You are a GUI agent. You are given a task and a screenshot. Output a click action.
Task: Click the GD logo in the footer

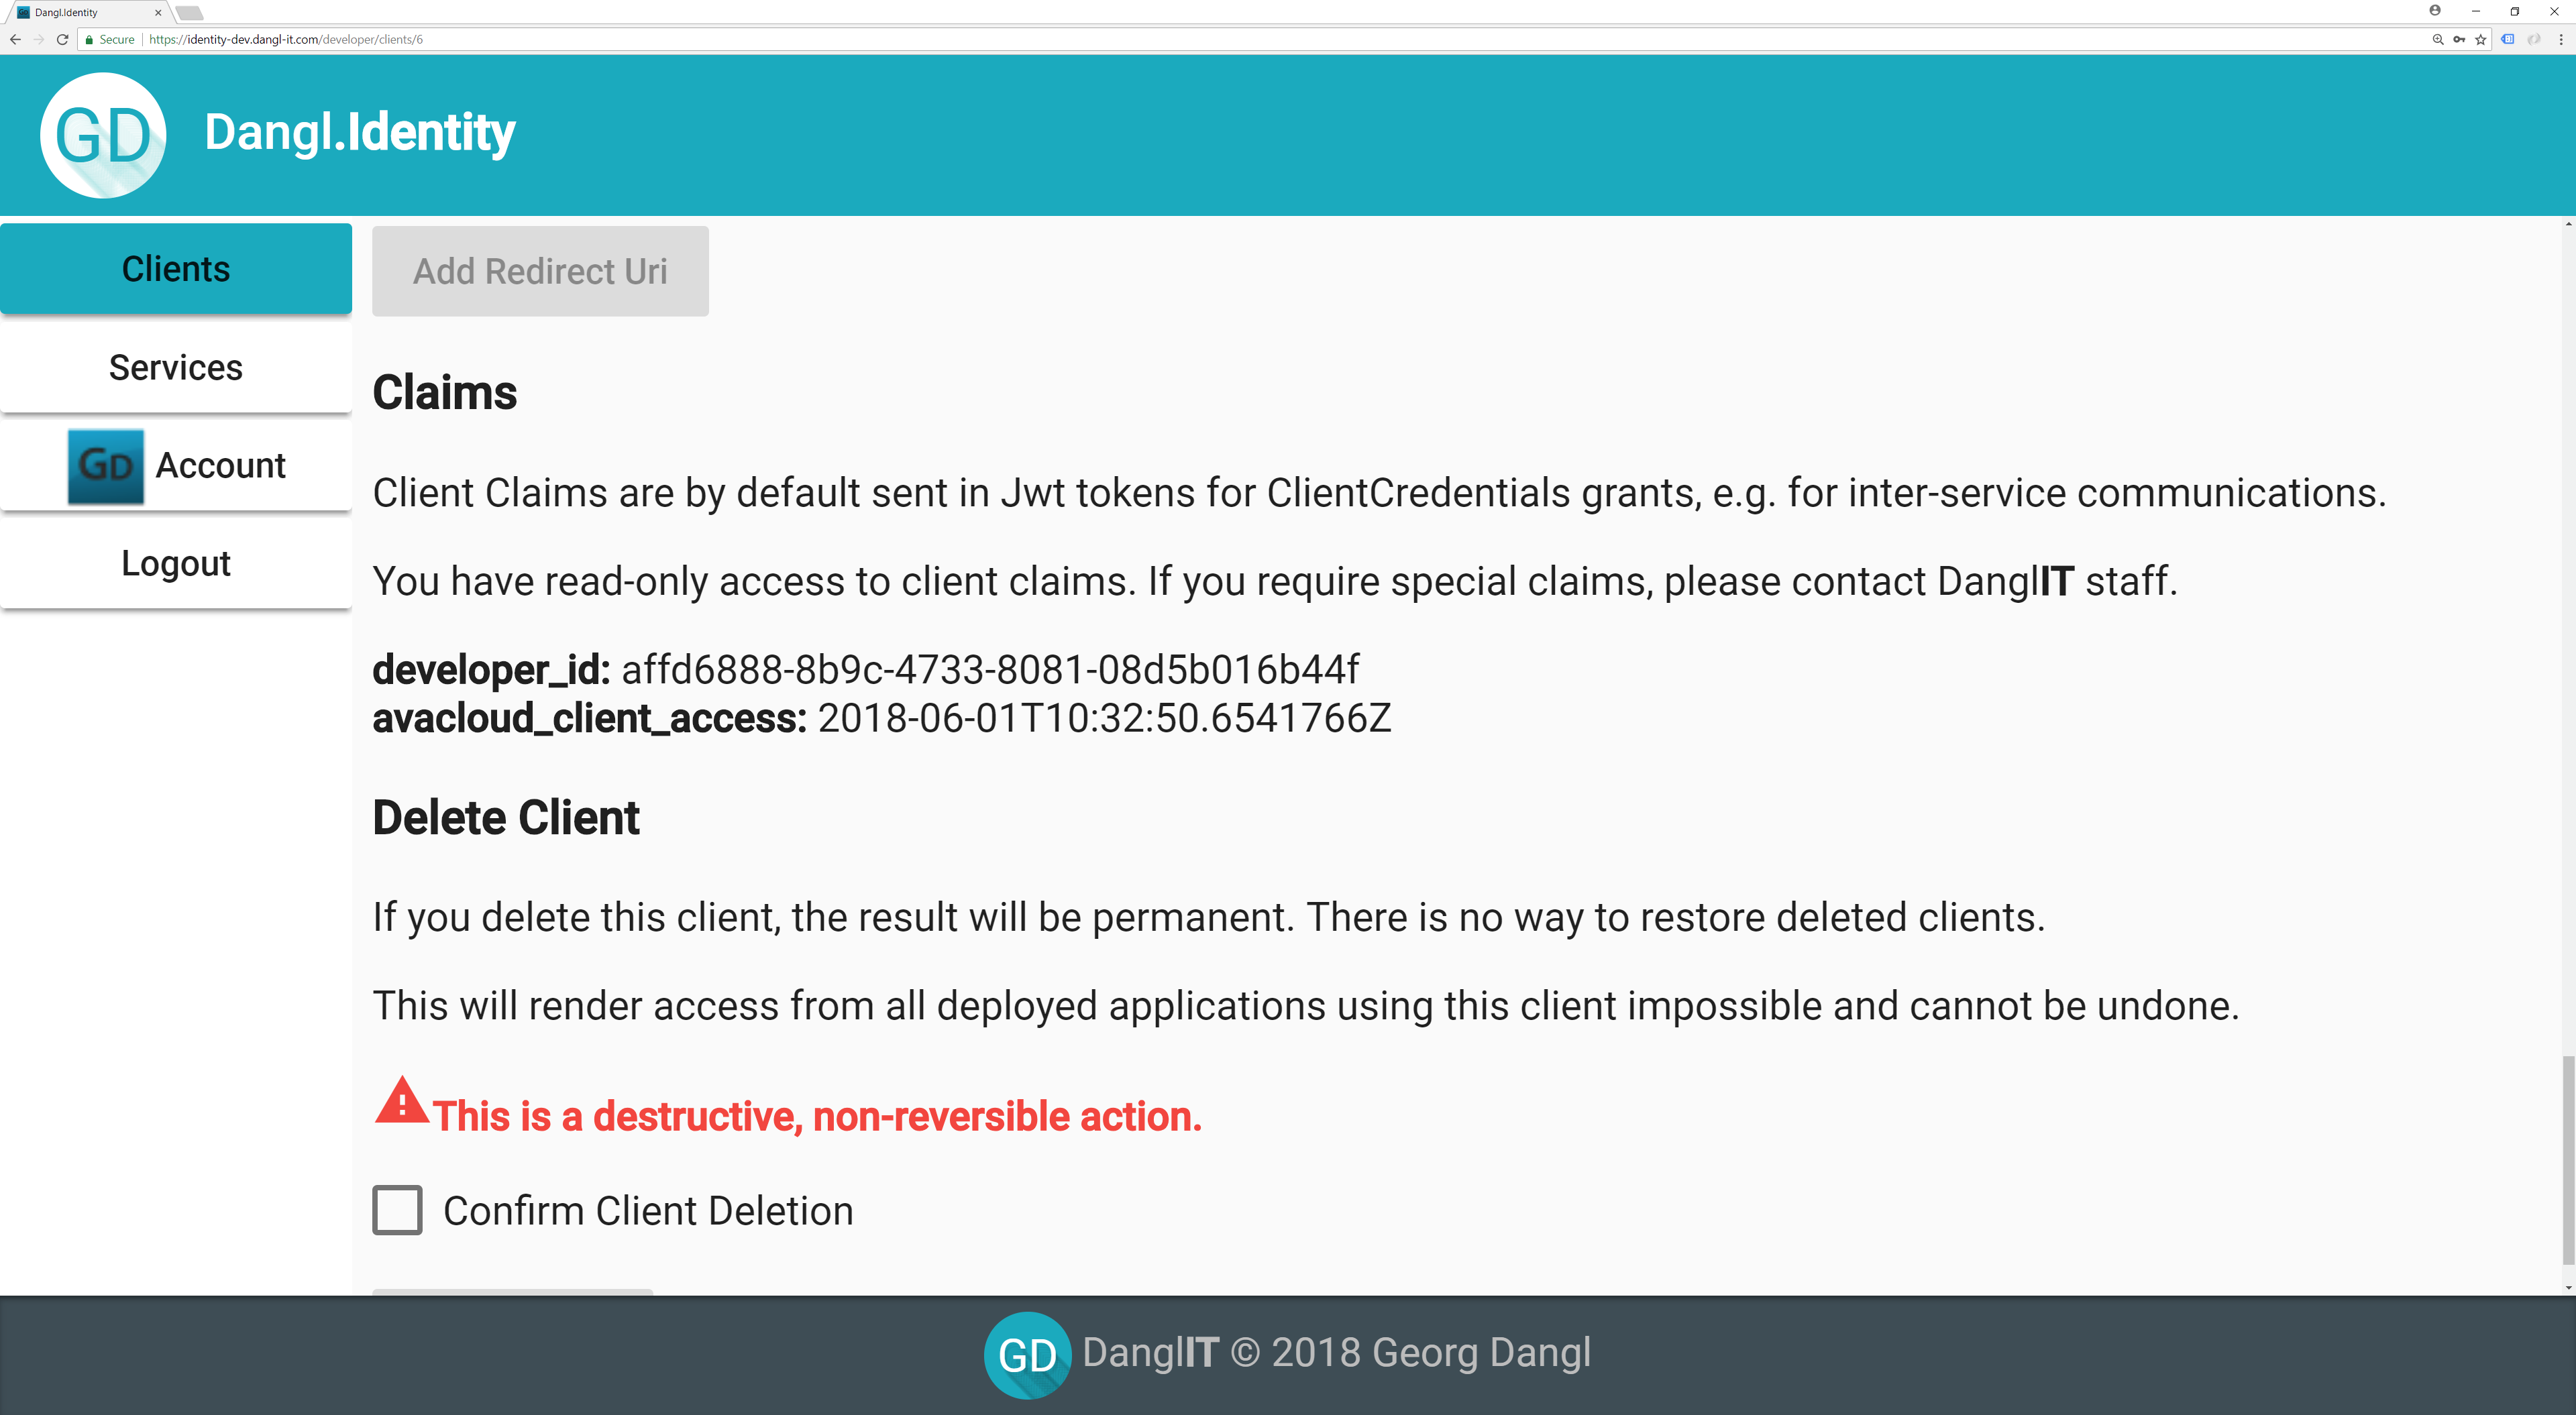click(1027, 1354)
